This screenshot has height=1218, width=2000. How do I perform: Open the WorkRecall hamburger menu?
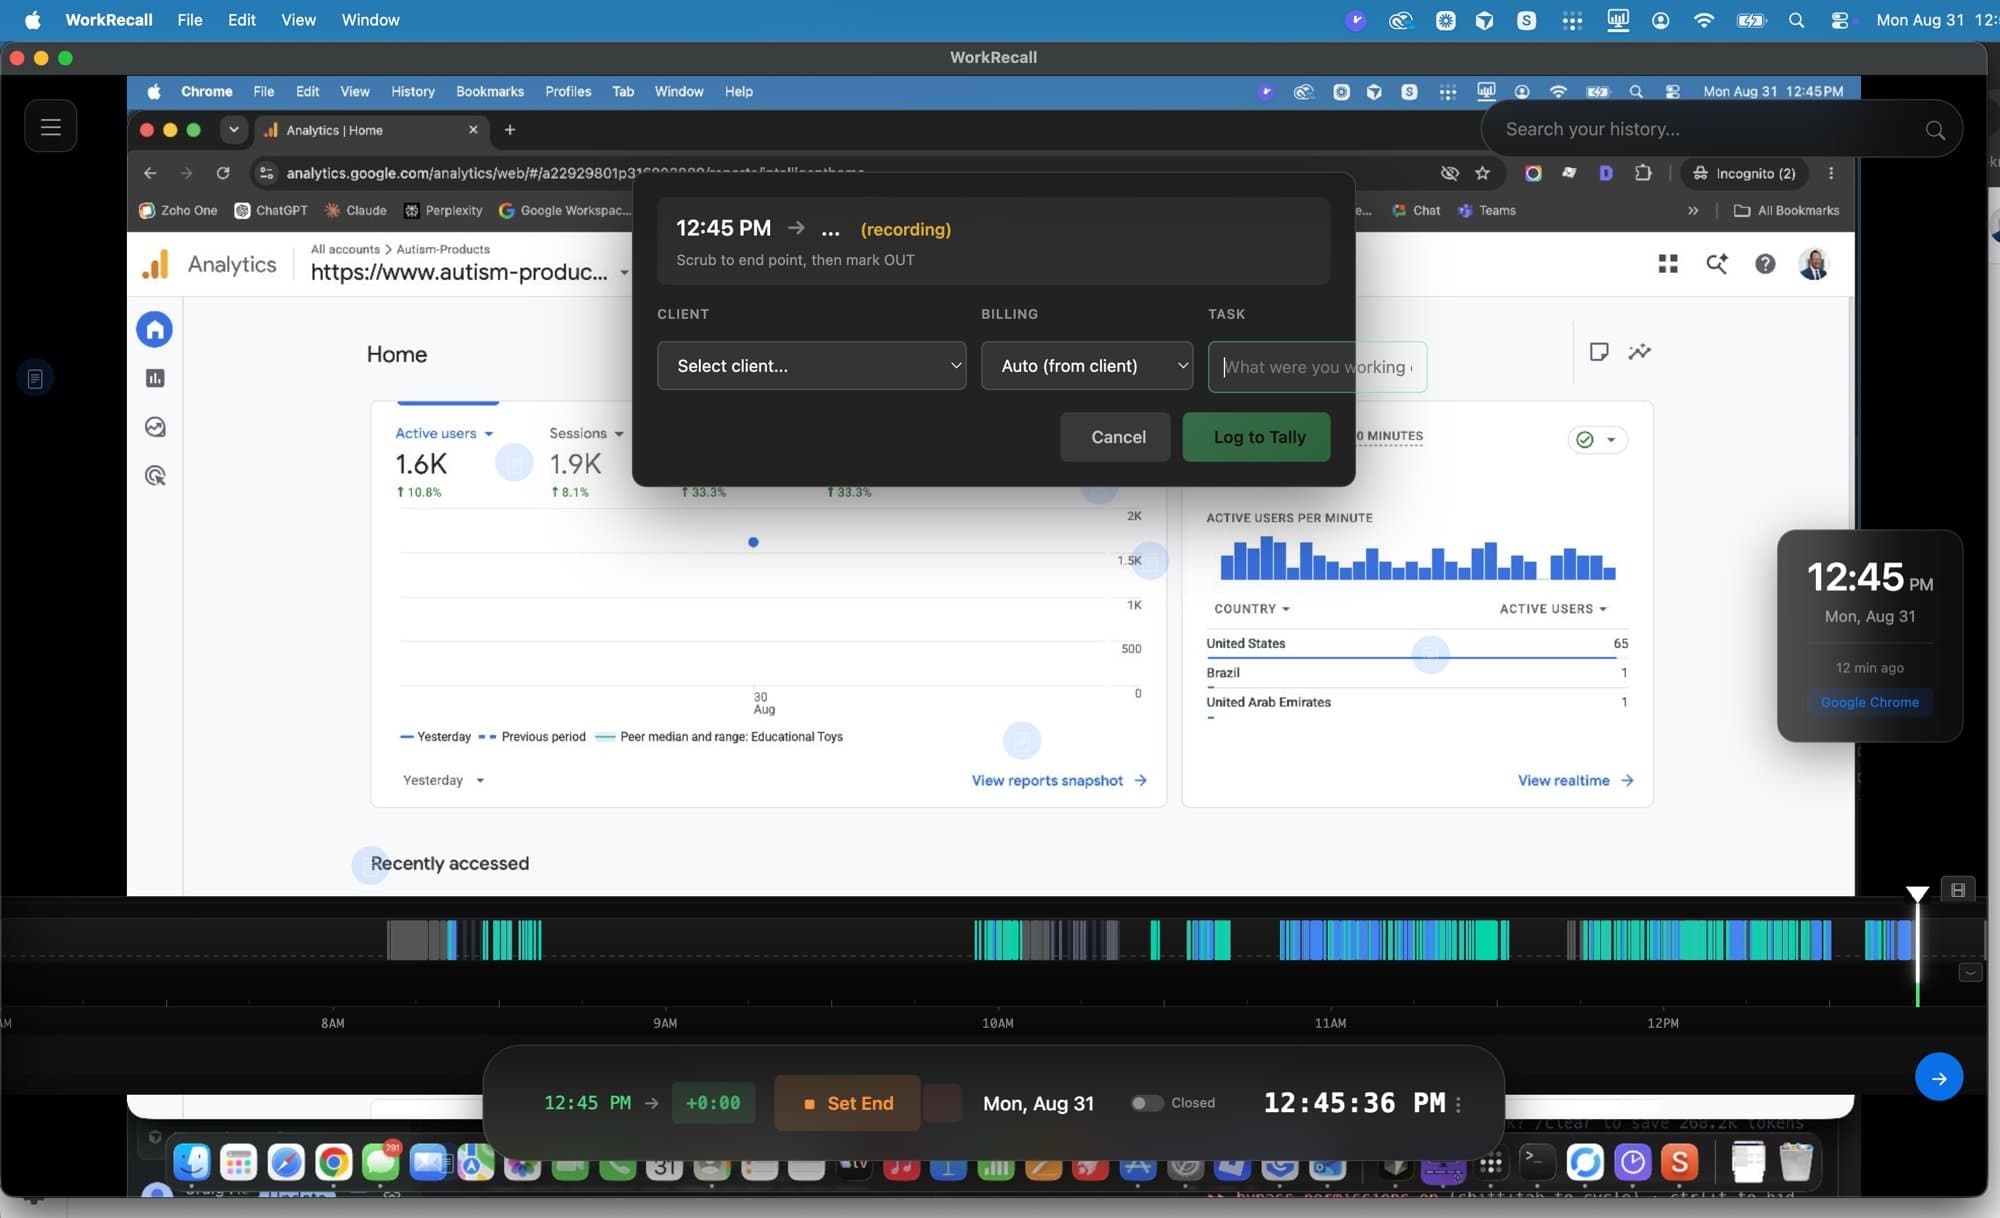click(x=51, y=126)
